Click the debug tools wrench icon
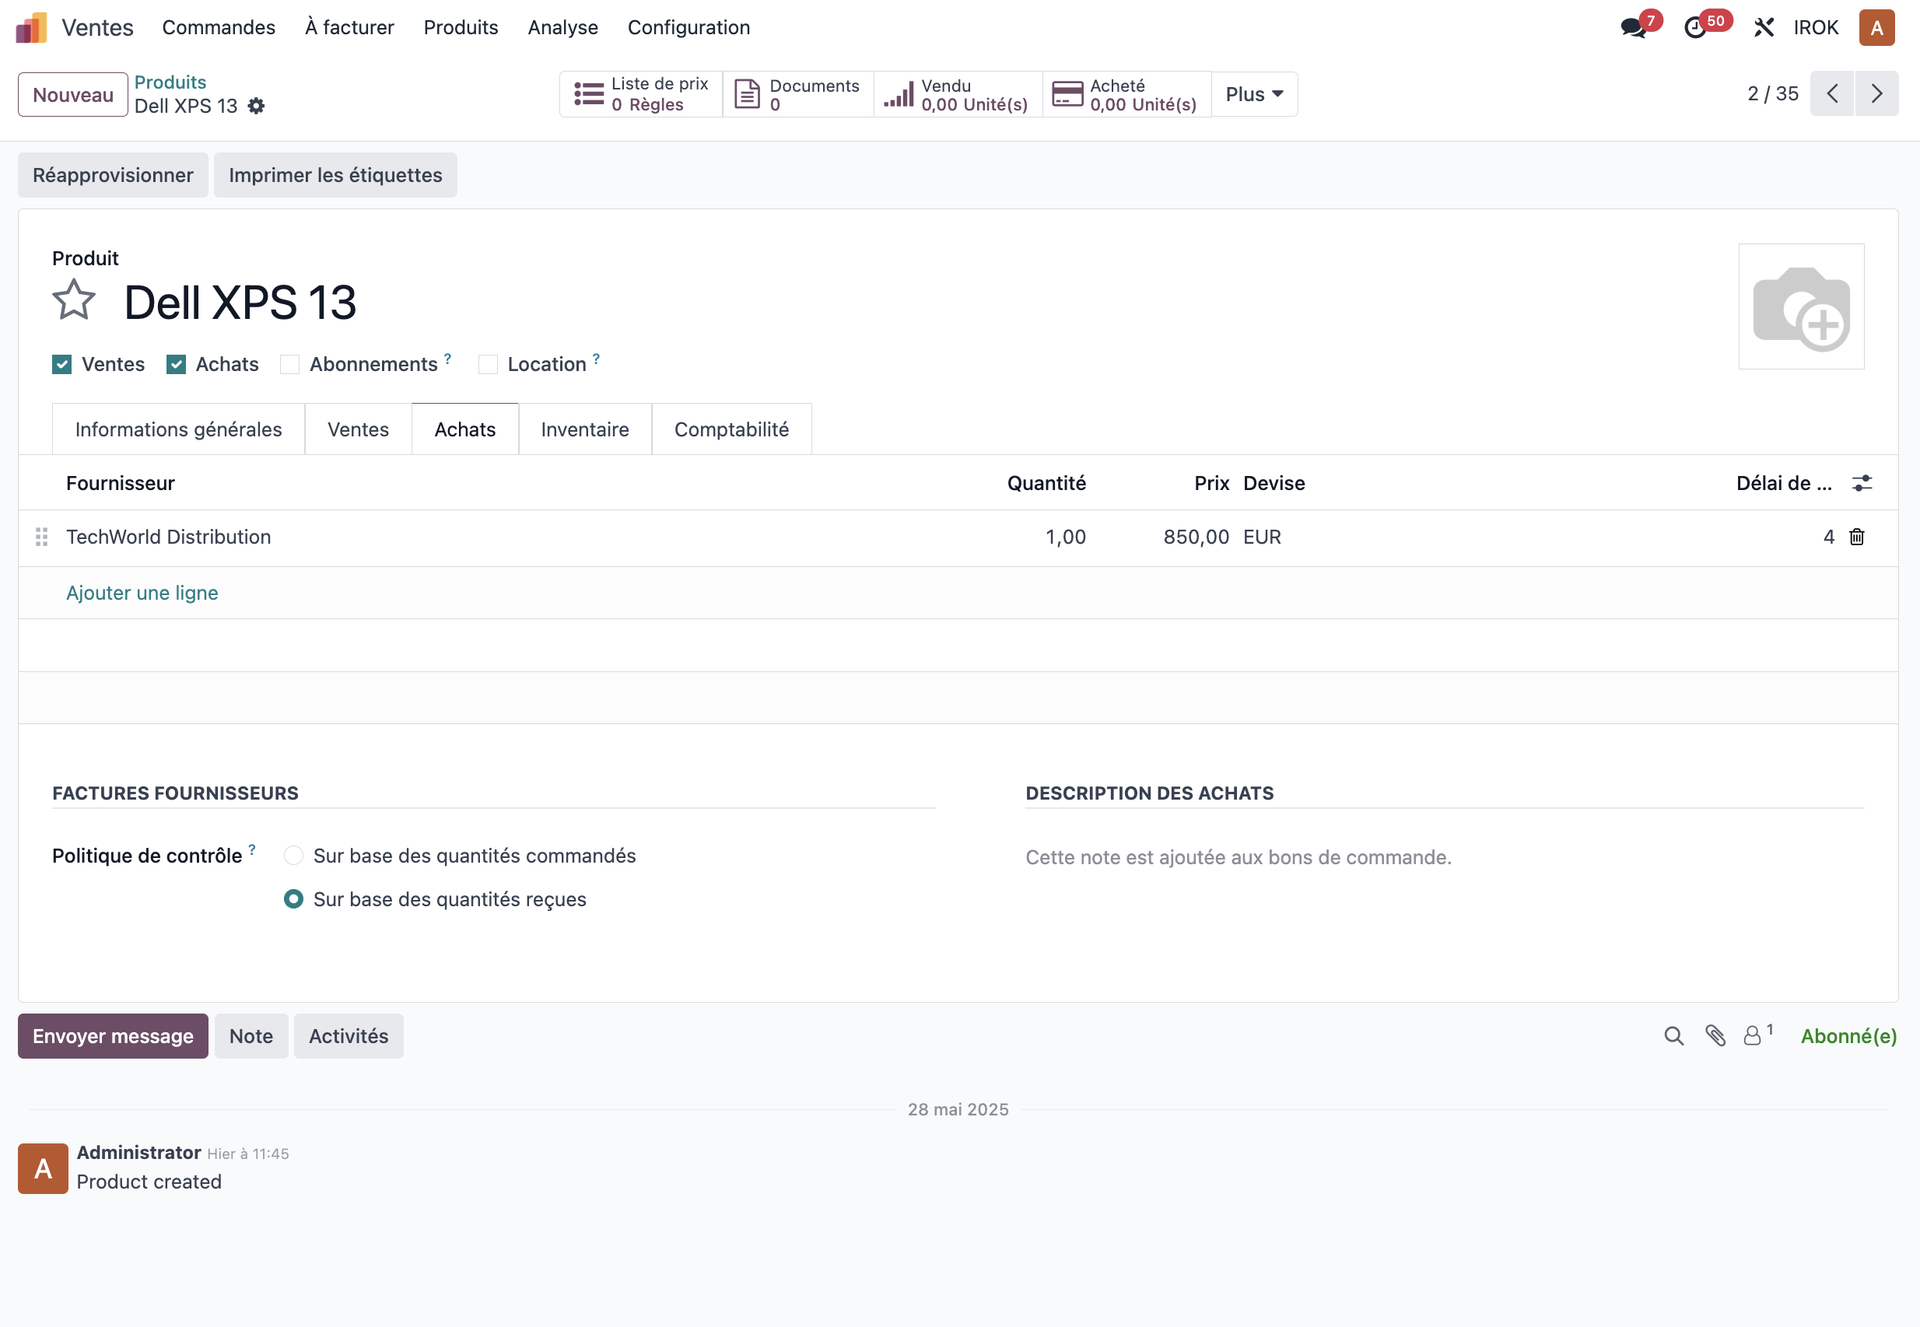Image resolution: width=1920 pixels, height=1327 pixels. coord(1764,27)
